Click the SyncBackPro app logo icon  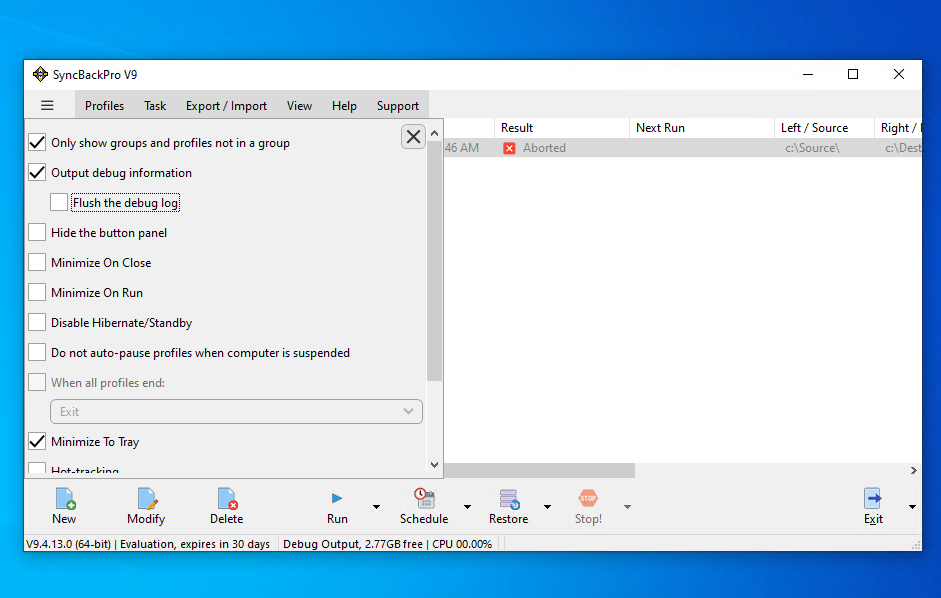point(40,74)
